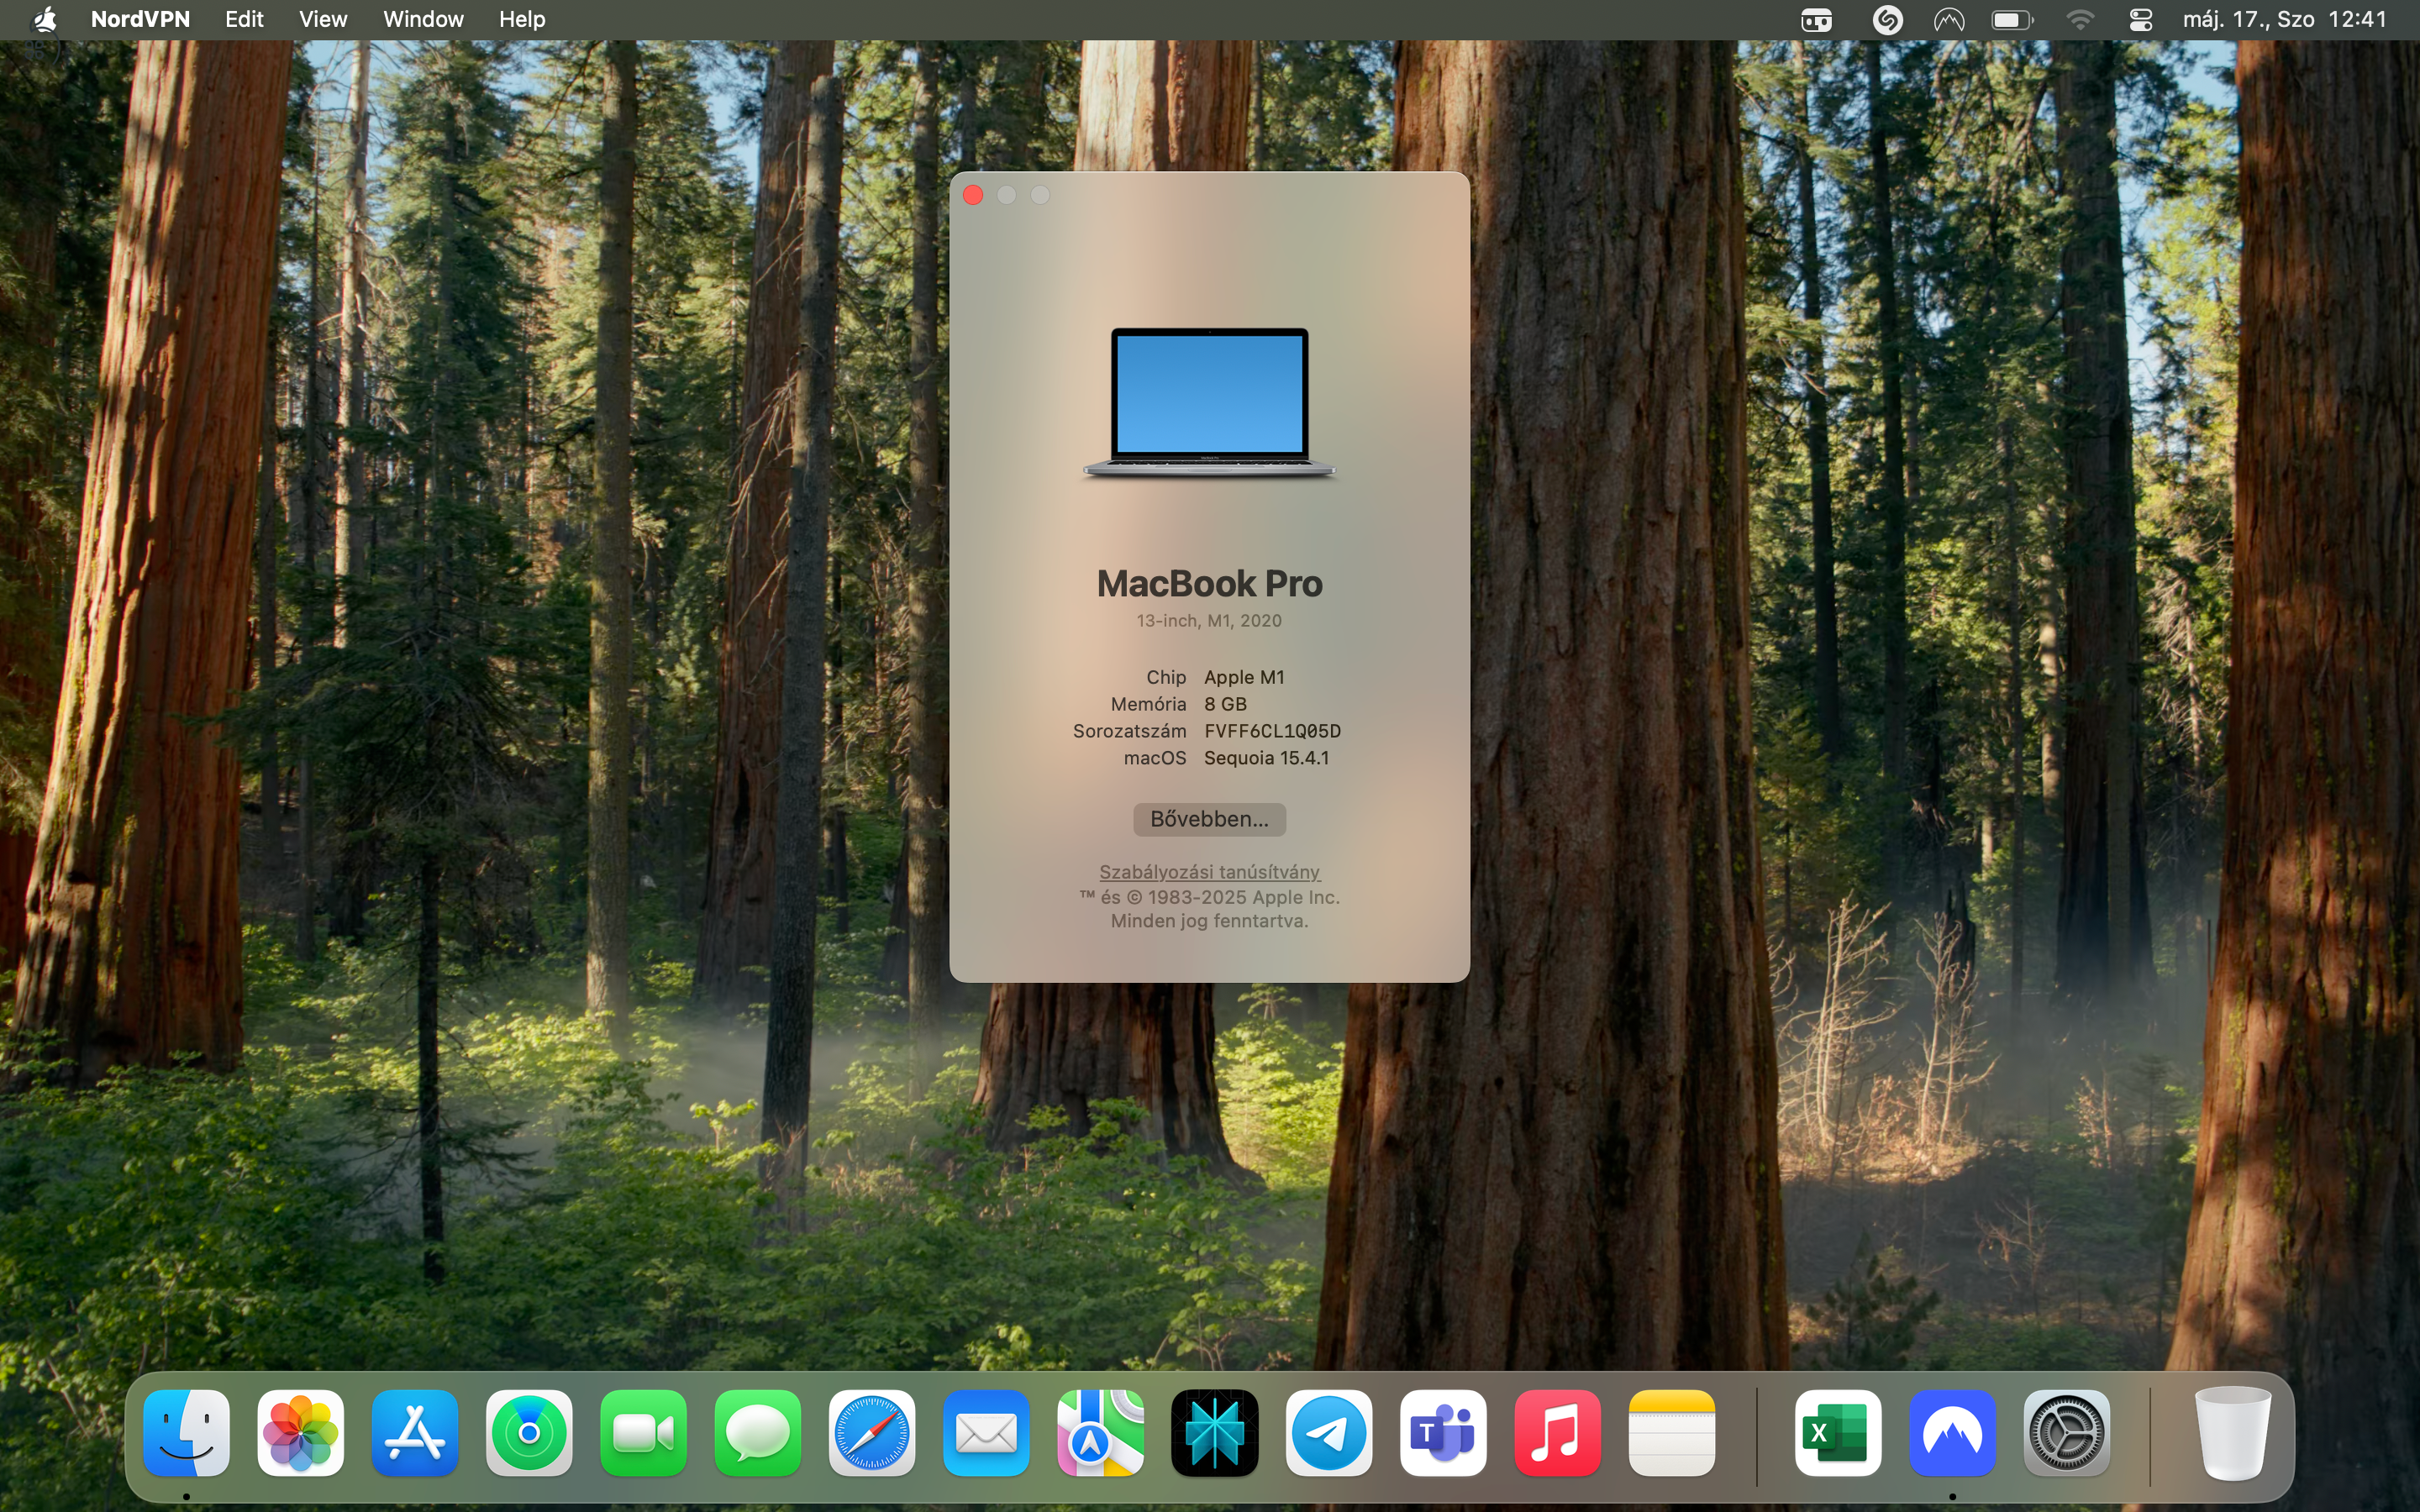Open Messages app in the dock
The width and height of the screenshot is (2420, 1512).
pyautogui.click(x=757, y=1432)
